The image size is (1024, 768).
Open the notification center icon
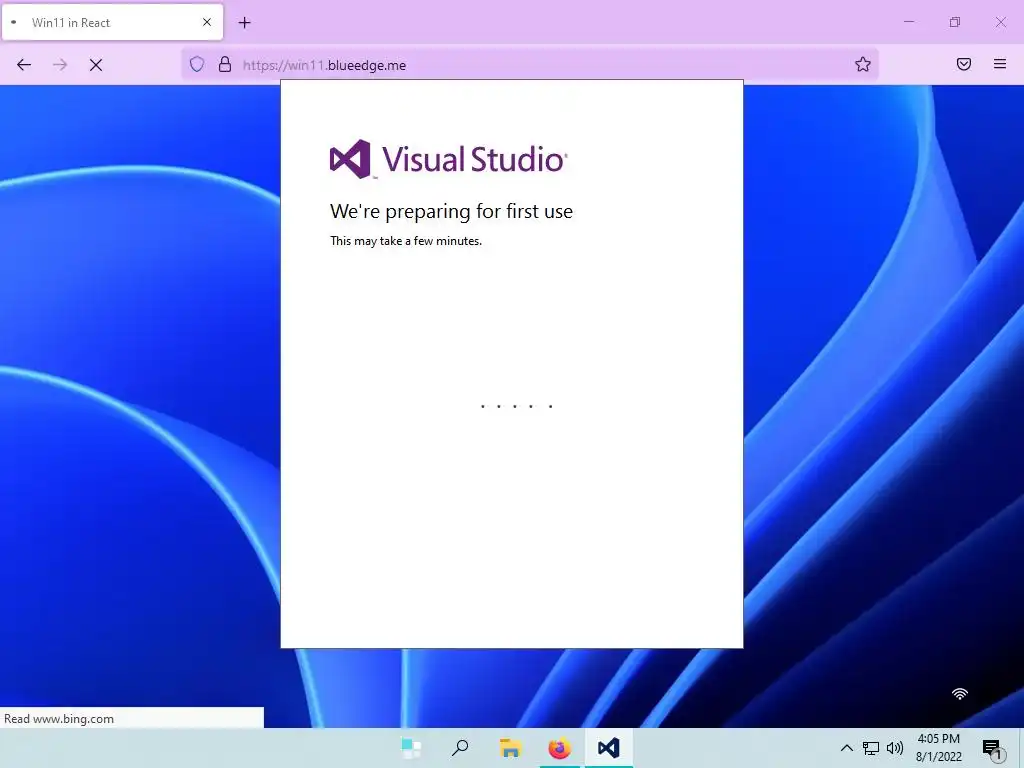[x=992, y=749]
